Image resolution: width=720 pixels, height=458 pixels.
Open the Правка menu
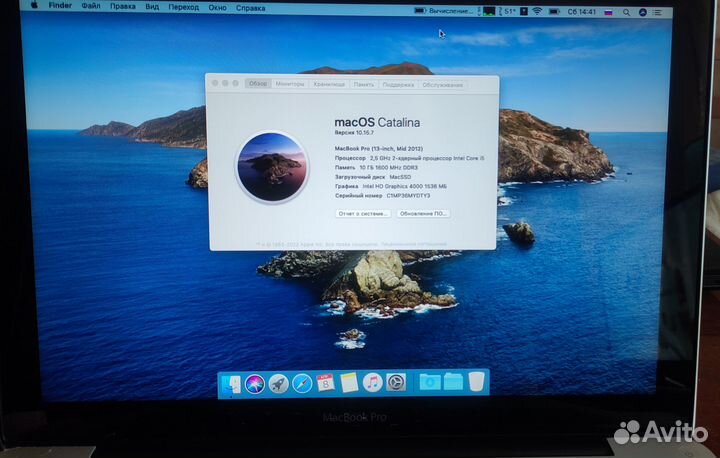pyautogui.click(x=123, y=7)
